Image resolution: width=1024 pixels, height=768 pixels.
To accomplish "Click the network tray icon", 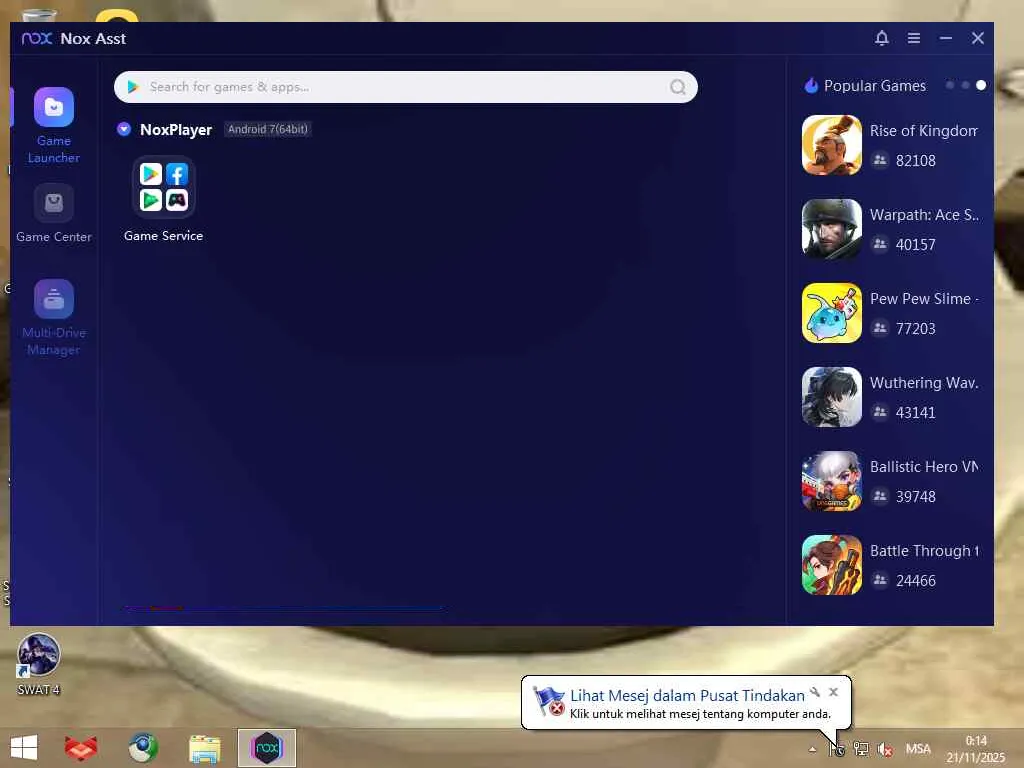I will (861, 749).
